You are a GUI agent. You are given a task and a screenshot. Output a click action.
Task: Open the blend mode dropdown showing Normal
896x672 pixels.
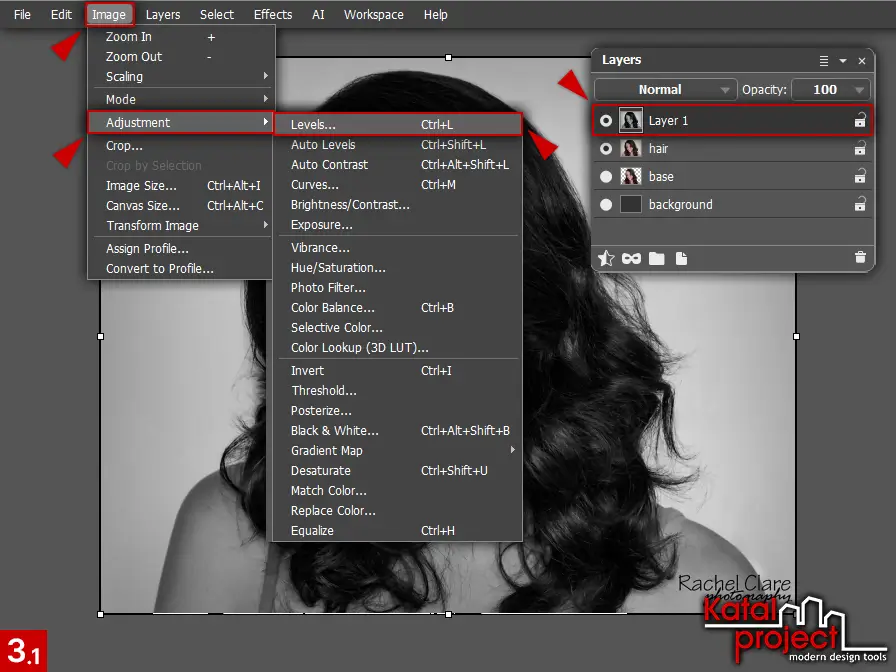coord(665,89)
